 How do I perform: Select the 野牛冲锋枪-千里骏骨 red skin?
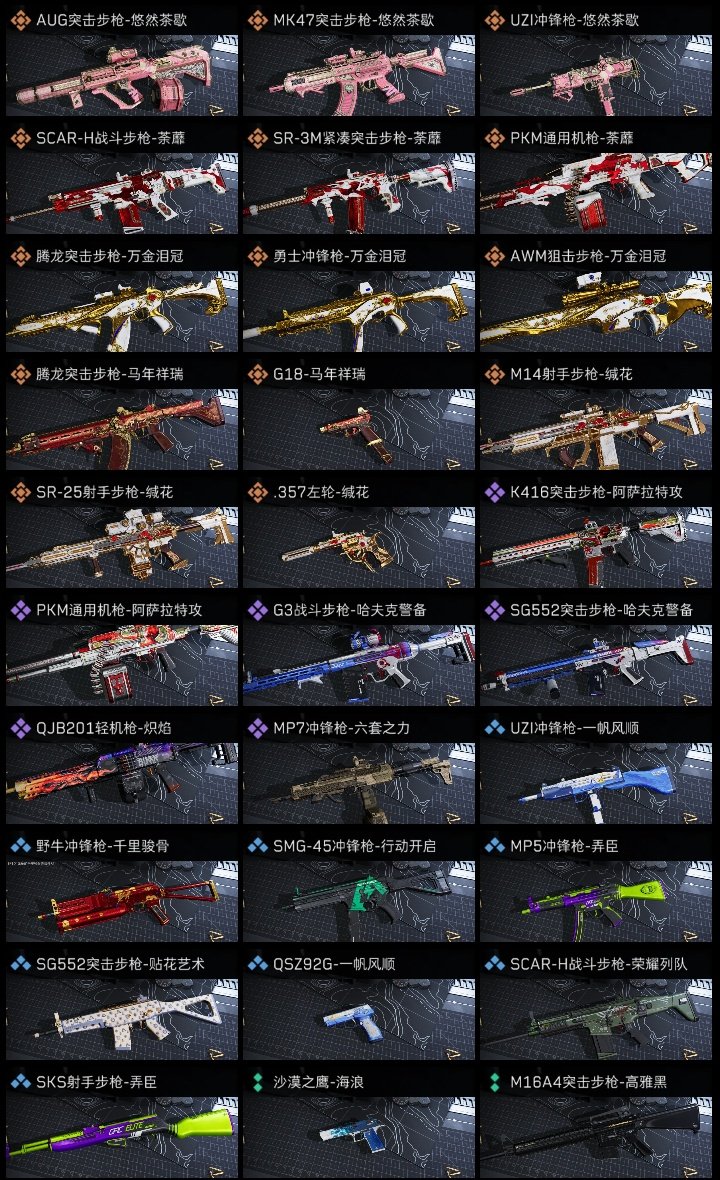pyautogui.click(x=122, y=902)
